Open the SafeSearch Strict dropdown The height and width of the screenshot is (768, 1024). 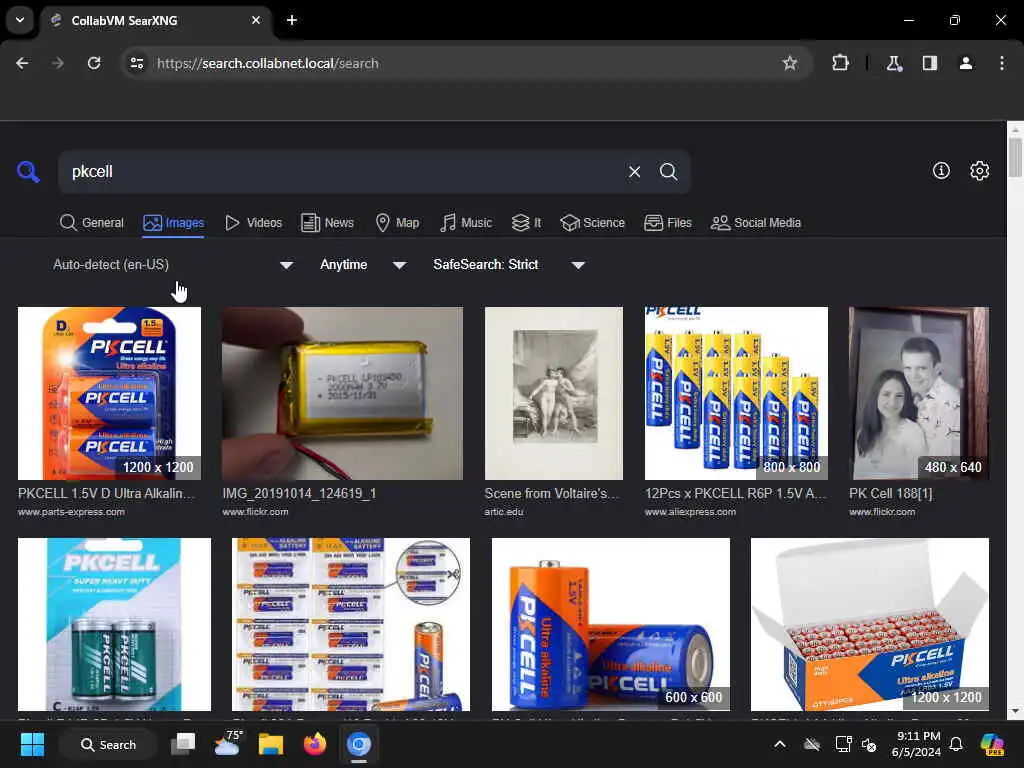pyautogui.click(x=508, y=264)
